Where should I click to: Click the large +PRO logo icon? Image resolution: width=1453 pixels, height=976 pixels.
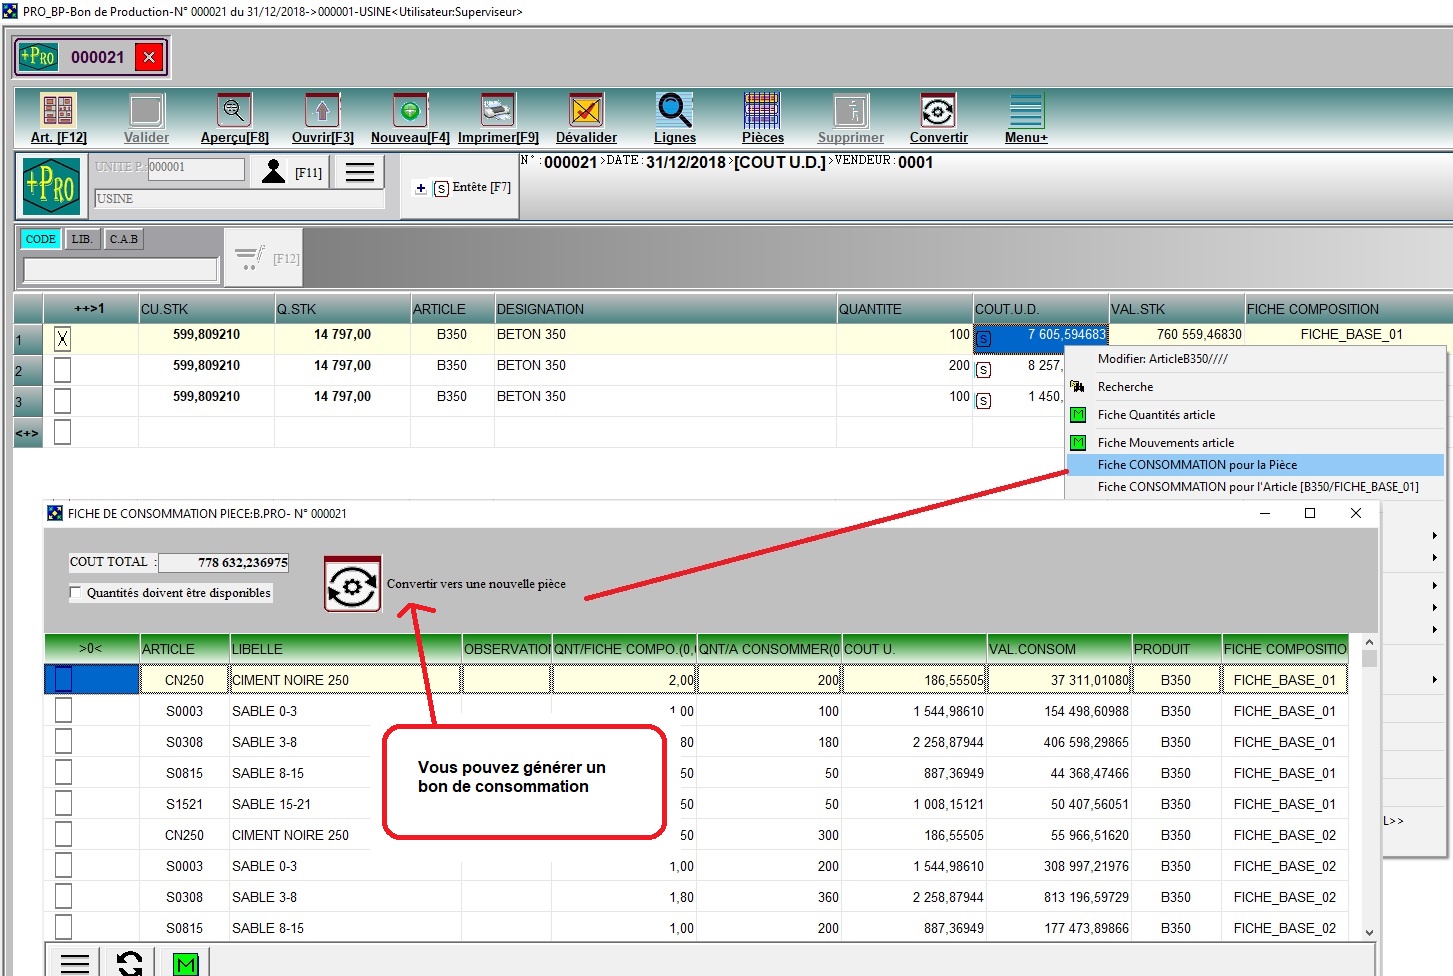coord(51,185)
